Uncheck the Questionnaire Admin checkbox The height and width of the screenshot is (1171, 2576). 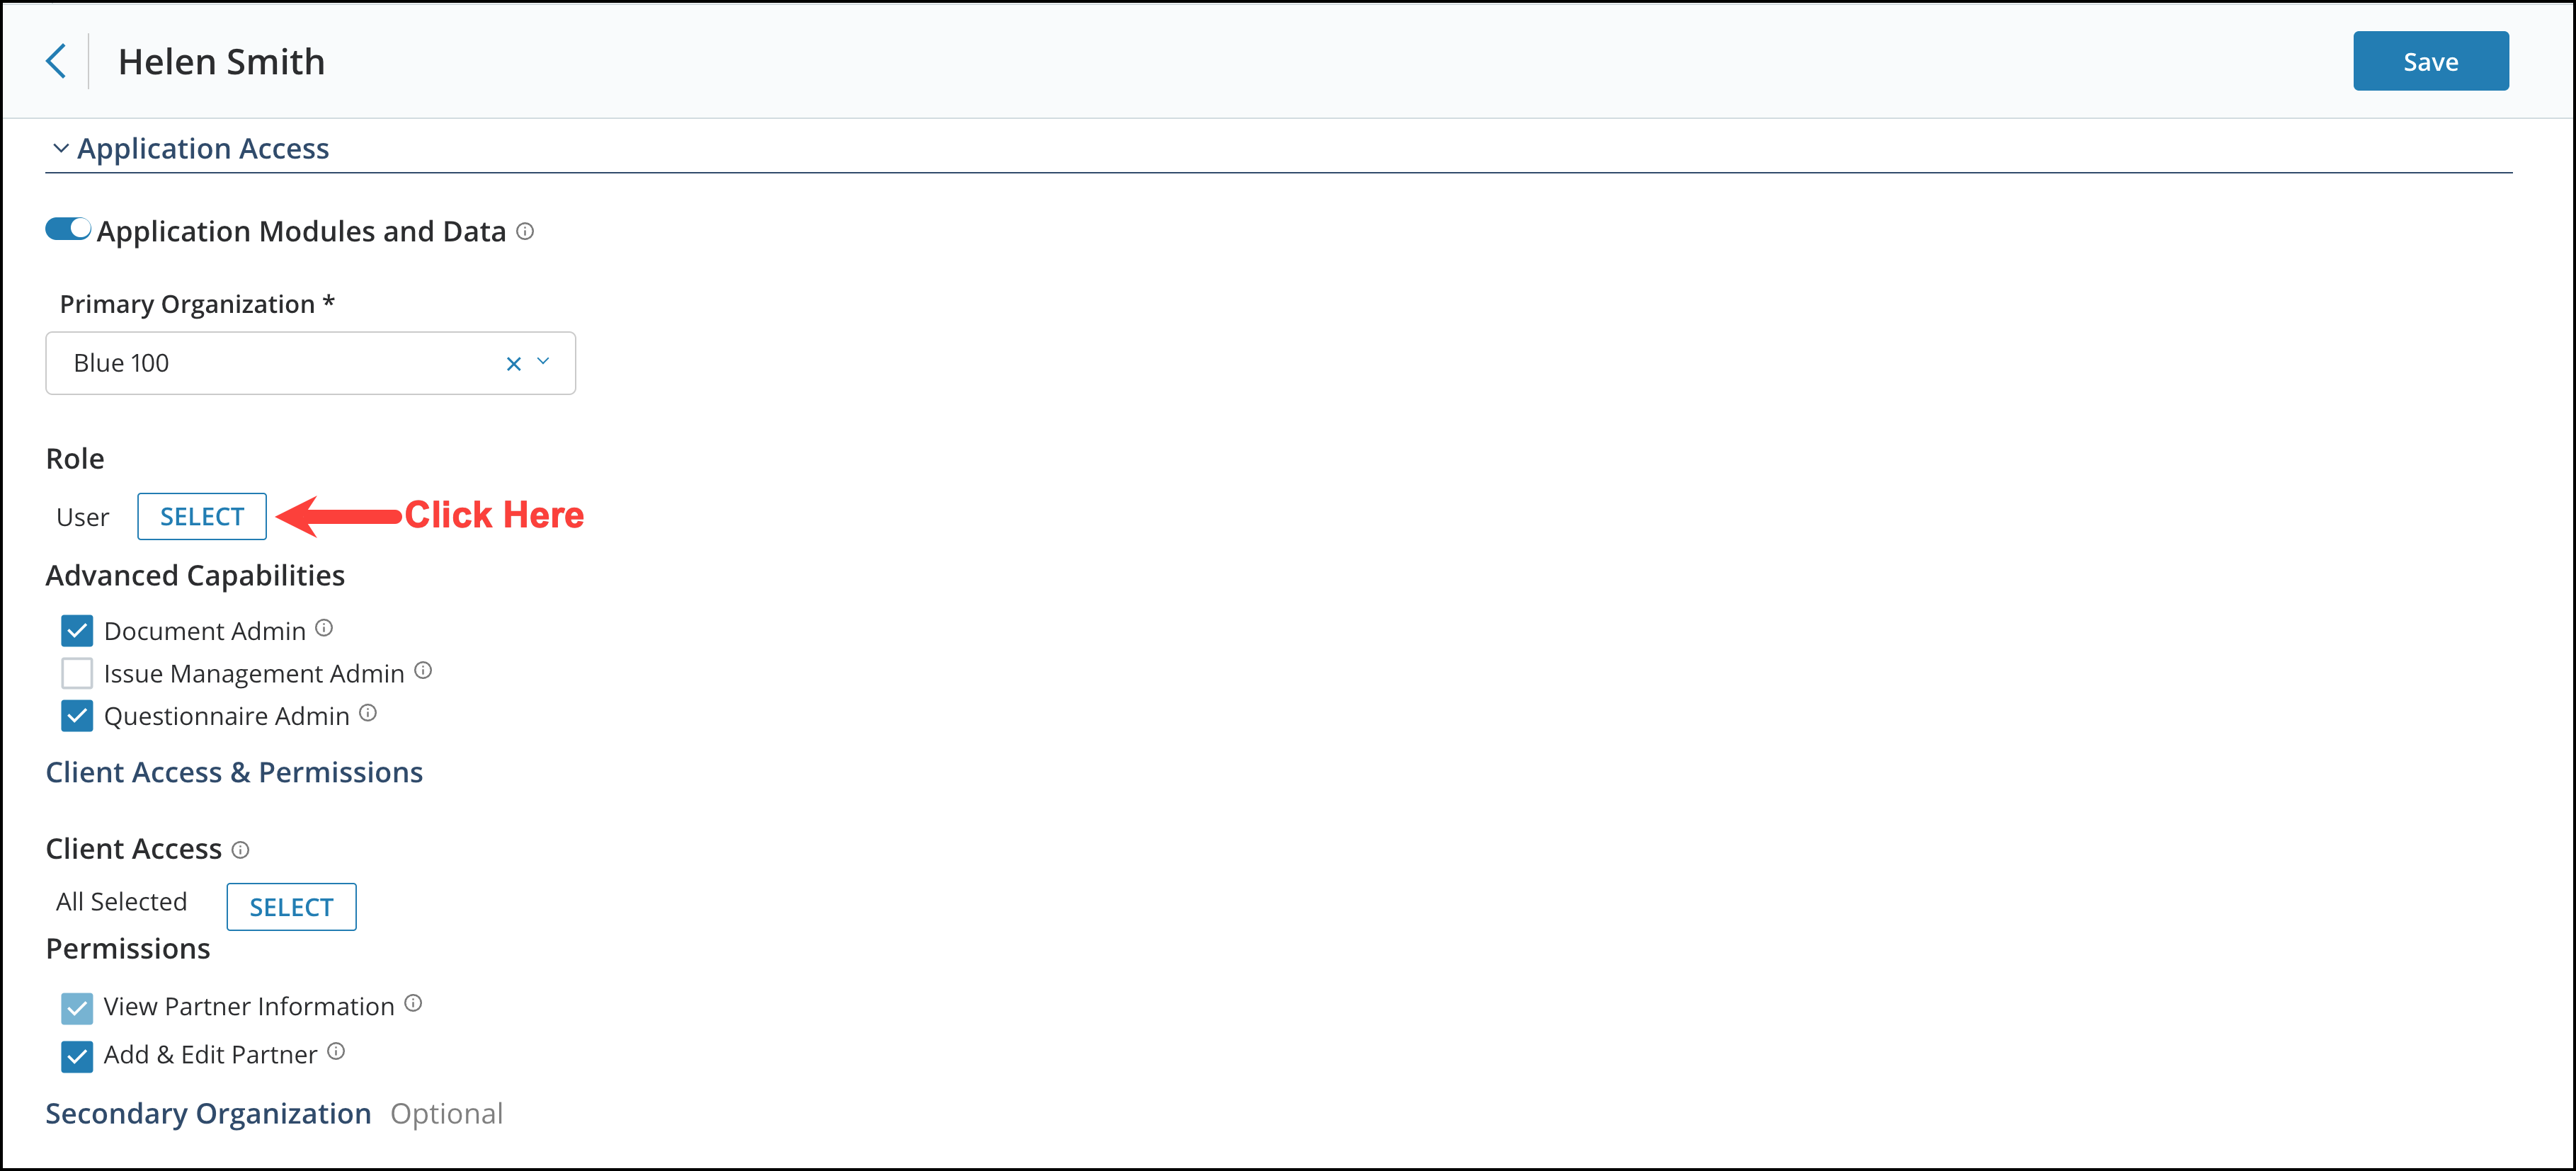pos(77,716)
